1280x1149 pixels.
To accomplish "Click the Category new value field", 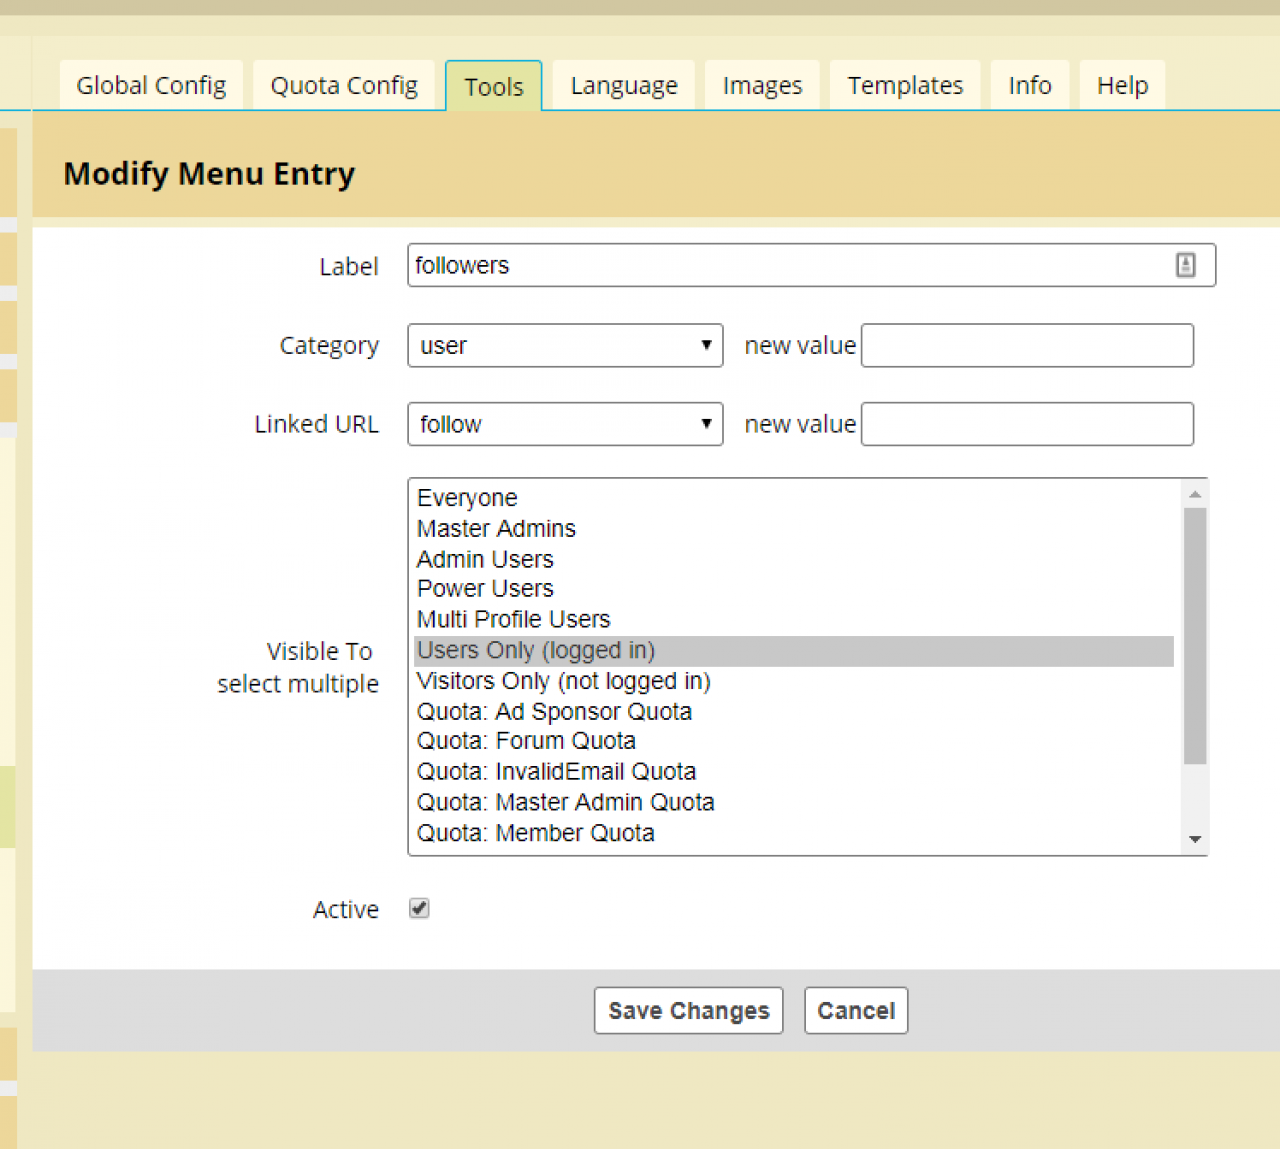I will coord(1027,345).
